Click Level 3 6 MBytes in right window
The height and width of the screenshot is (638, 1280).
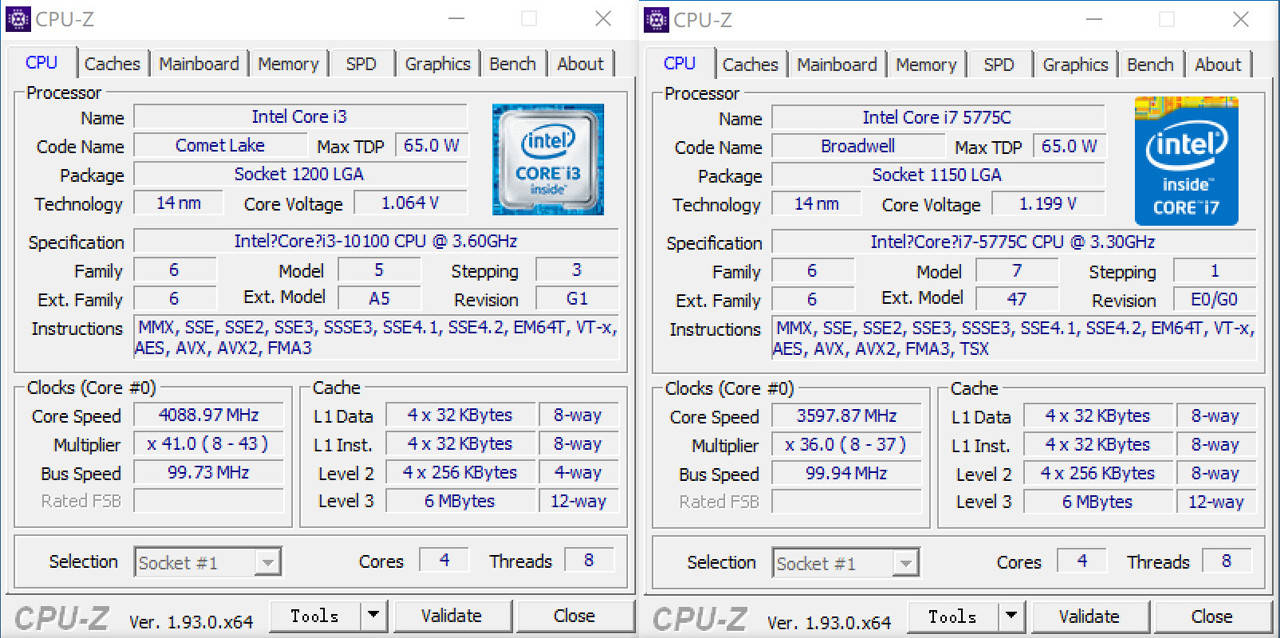point(1097,502)
